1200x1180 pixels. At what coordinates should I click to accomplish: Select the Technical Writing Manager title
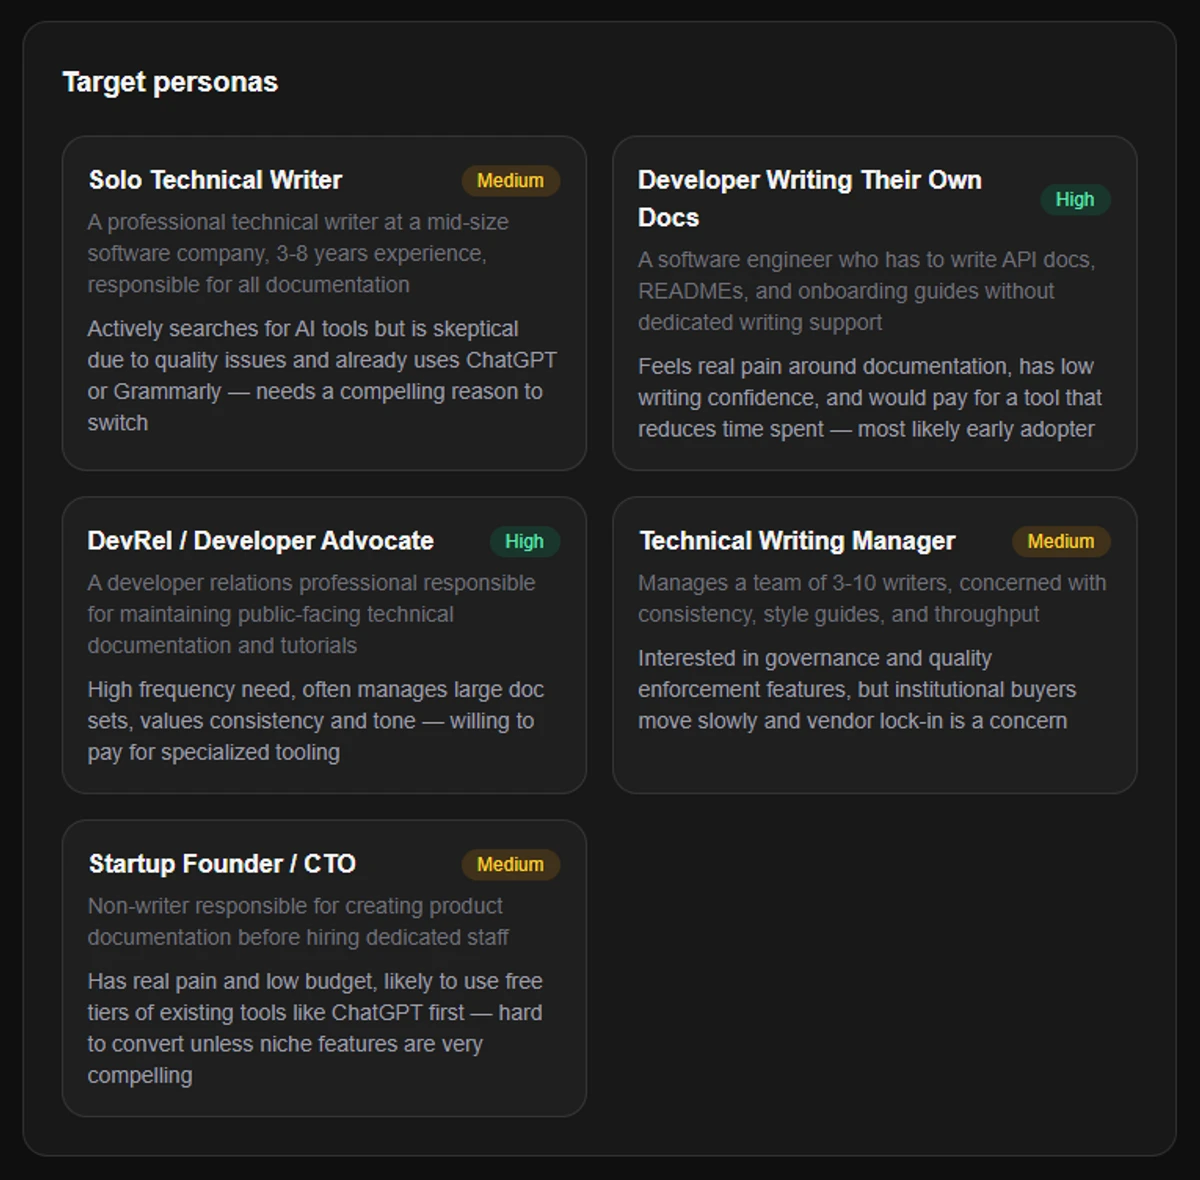[x=797, y=541]
